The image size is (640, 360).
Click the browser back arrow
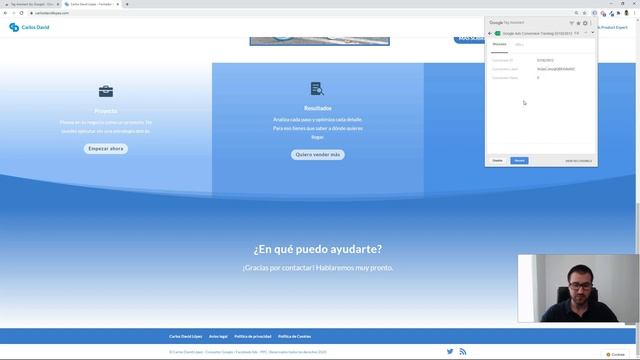pos(5,13)
